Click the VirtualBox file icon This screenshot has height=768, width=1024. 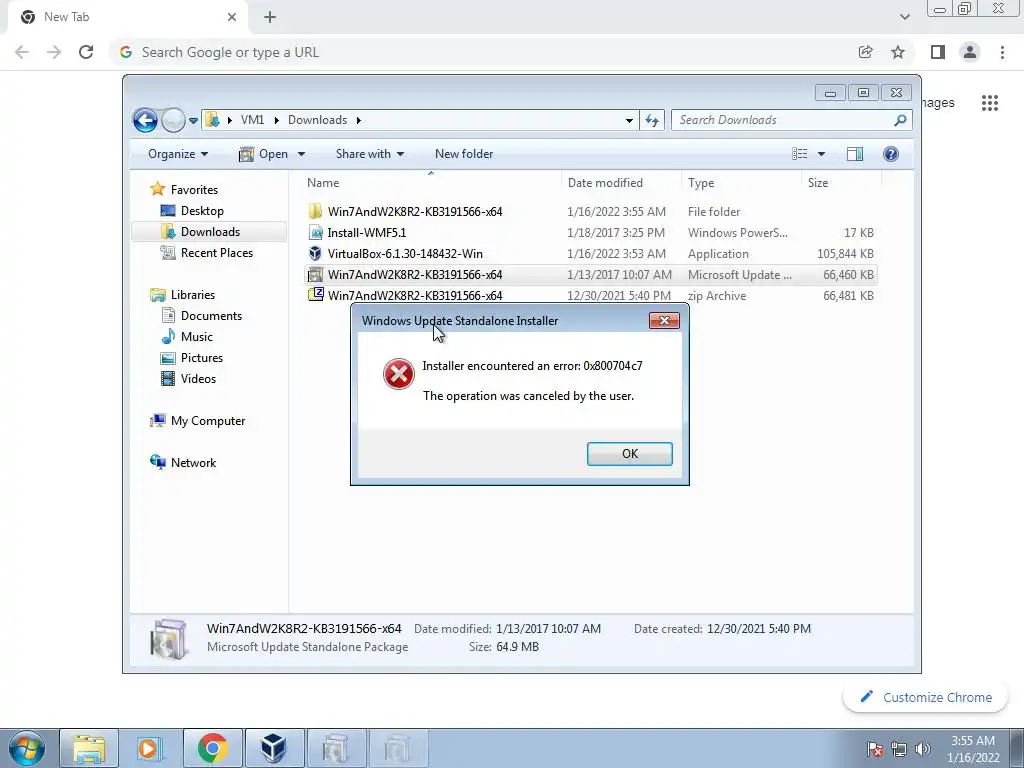(x=315, y=253)
